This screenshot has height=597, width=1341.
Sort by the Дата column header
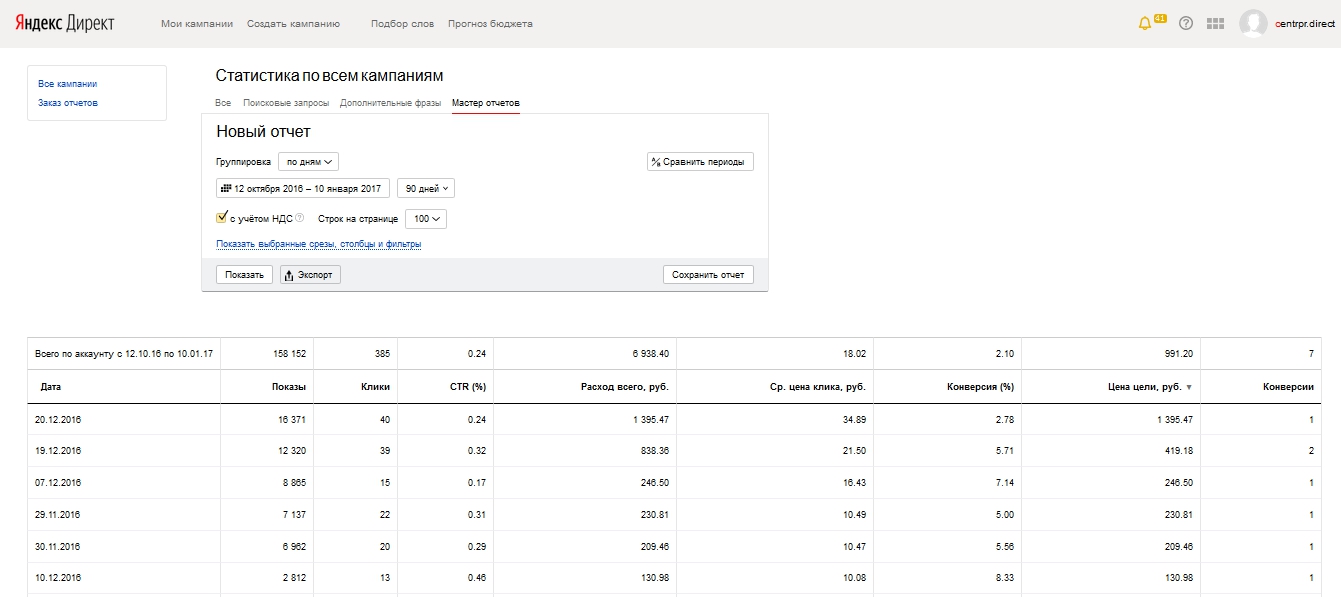pyautogui.click(x=50, y=387)
